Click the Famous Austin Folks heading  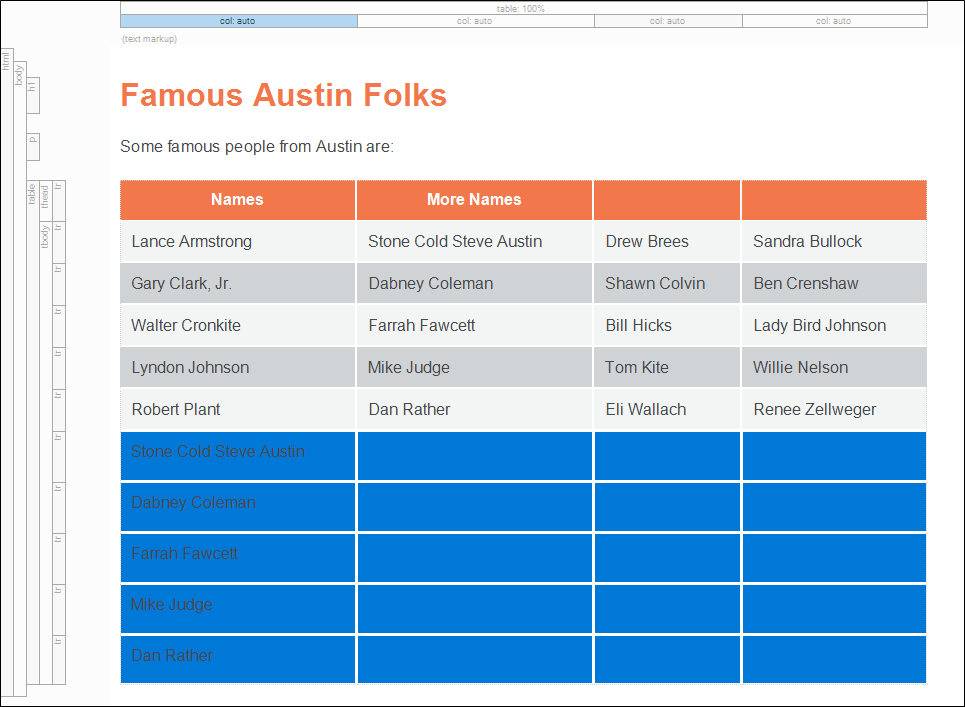pyautogui.click(x=283, y=95)
